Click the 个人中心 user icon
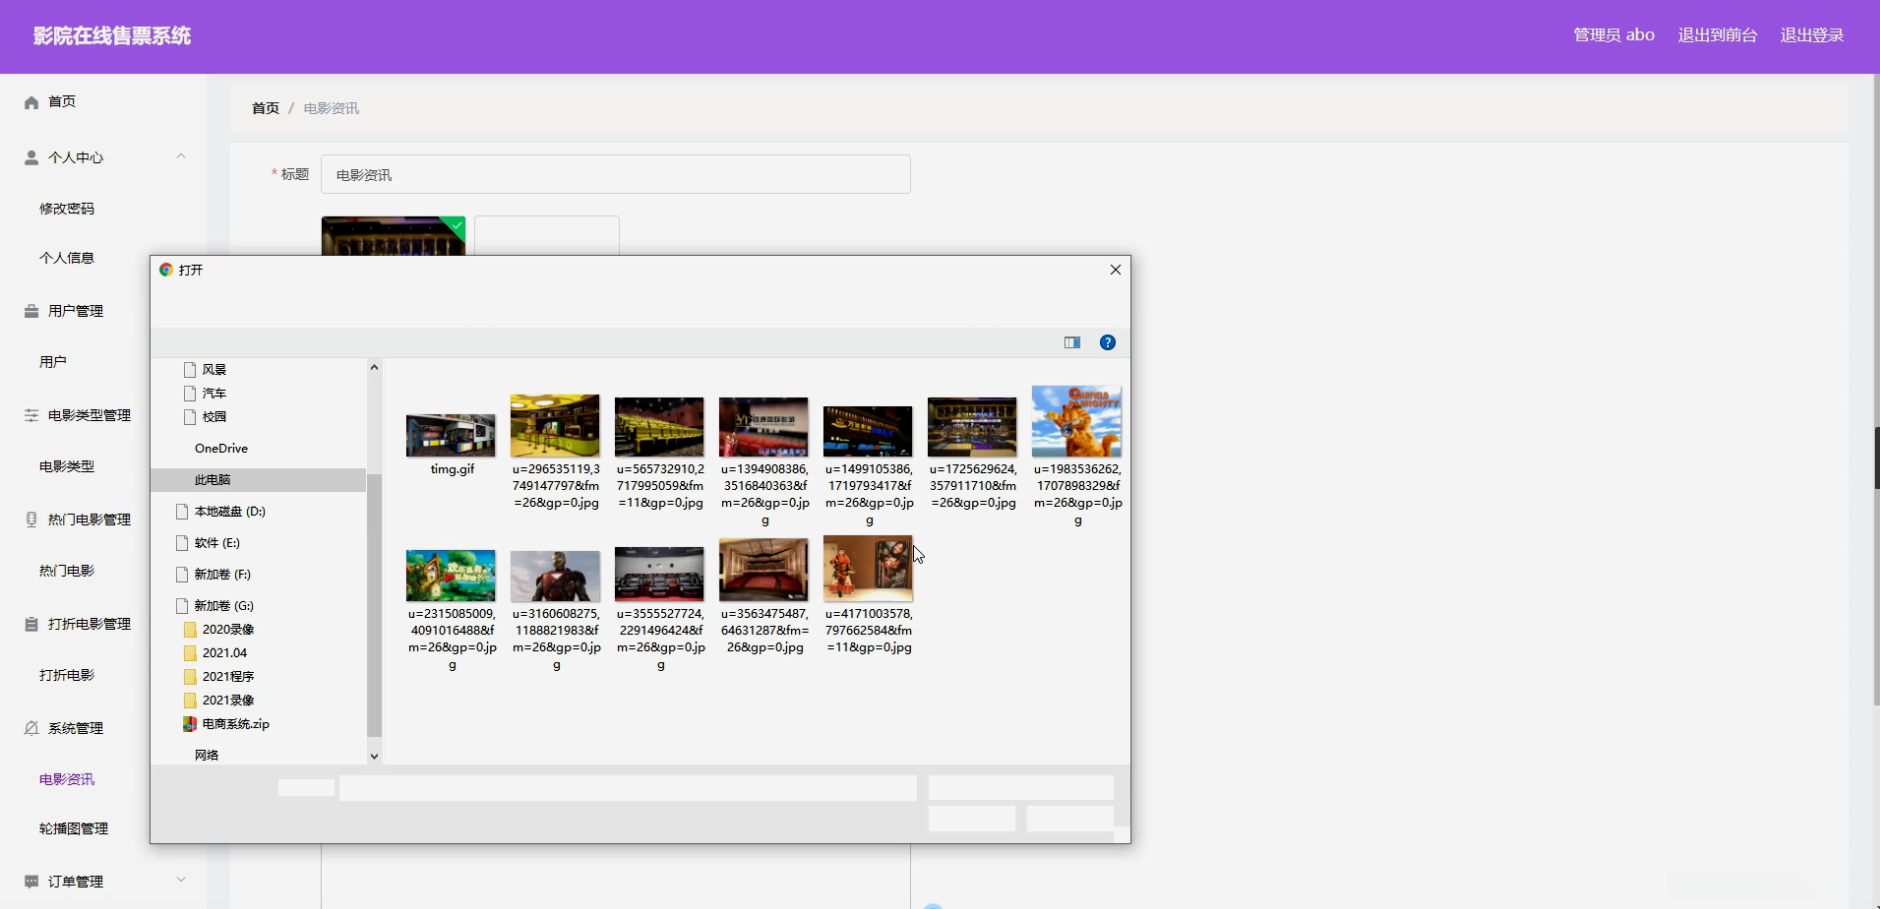Image resolution: width=1880 pixels, height=909 pixels. (32, 158)
